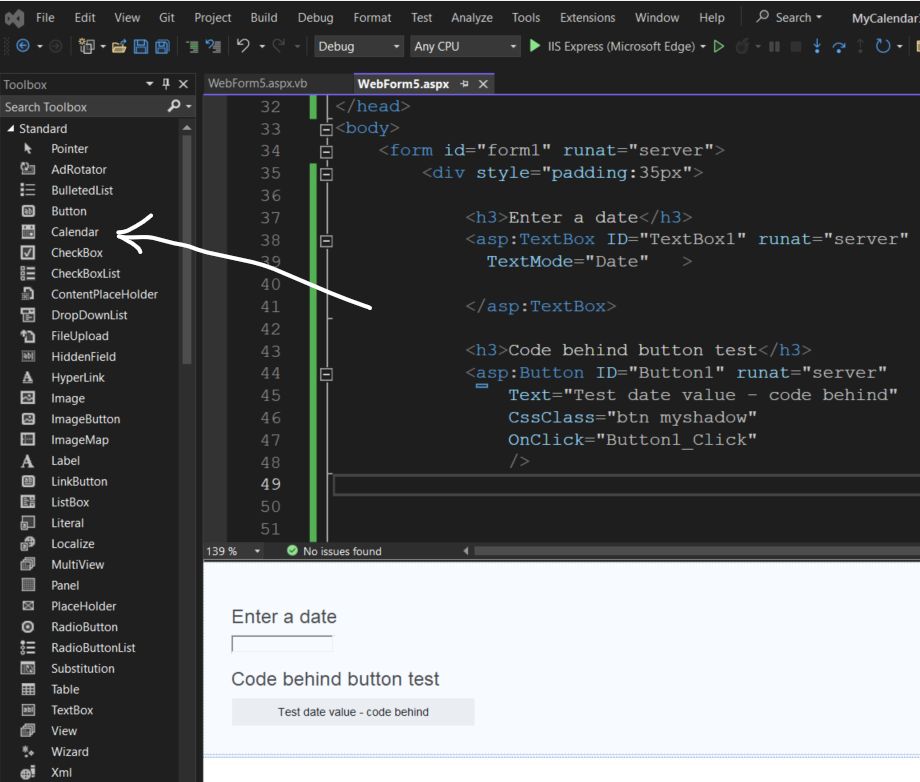Collapse the body tag at line 33
The image size is (920, 782).
[326, 130]
